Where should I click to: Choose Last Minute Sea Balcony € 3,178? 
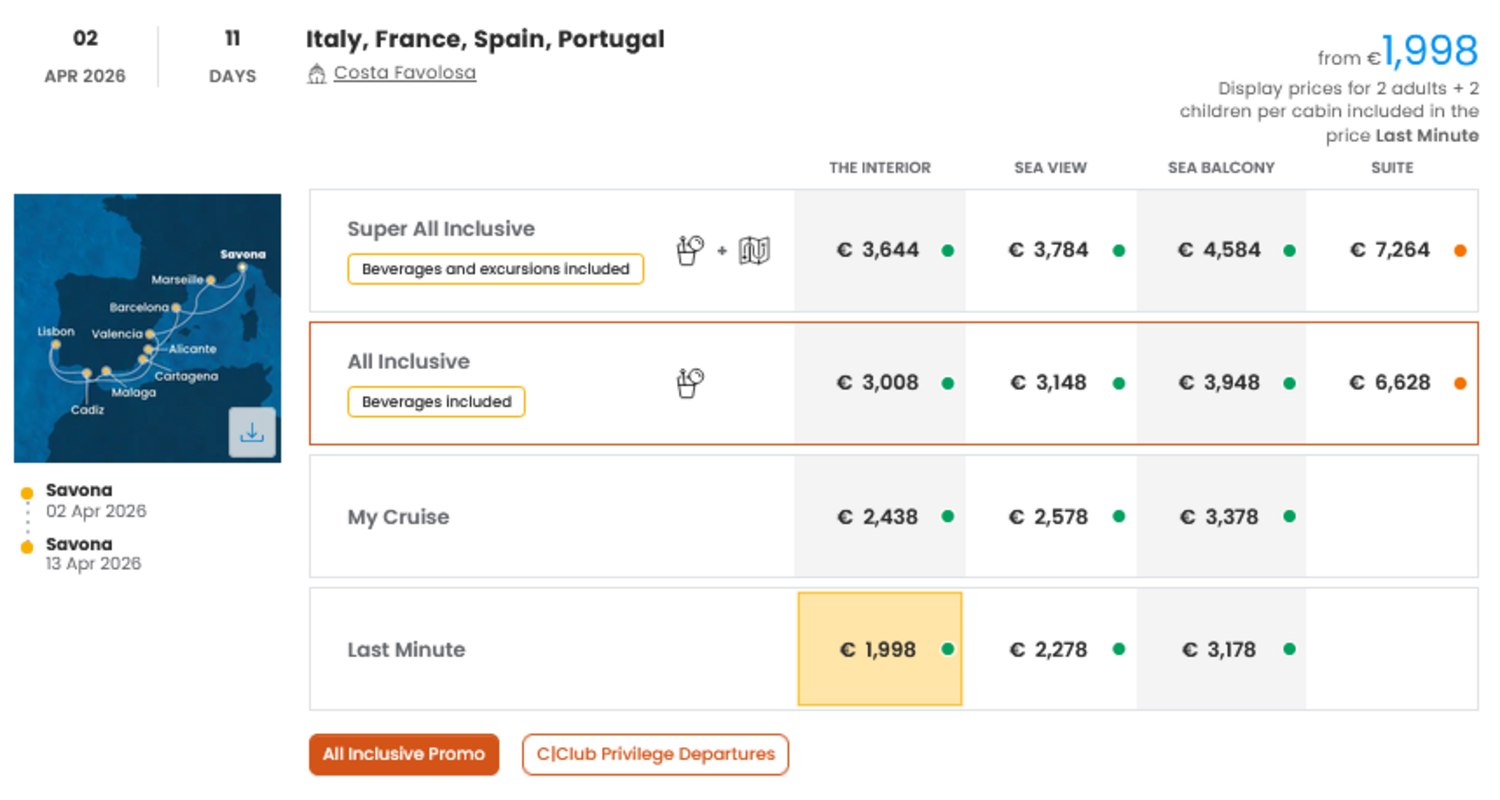click(x=1220, y=650)
